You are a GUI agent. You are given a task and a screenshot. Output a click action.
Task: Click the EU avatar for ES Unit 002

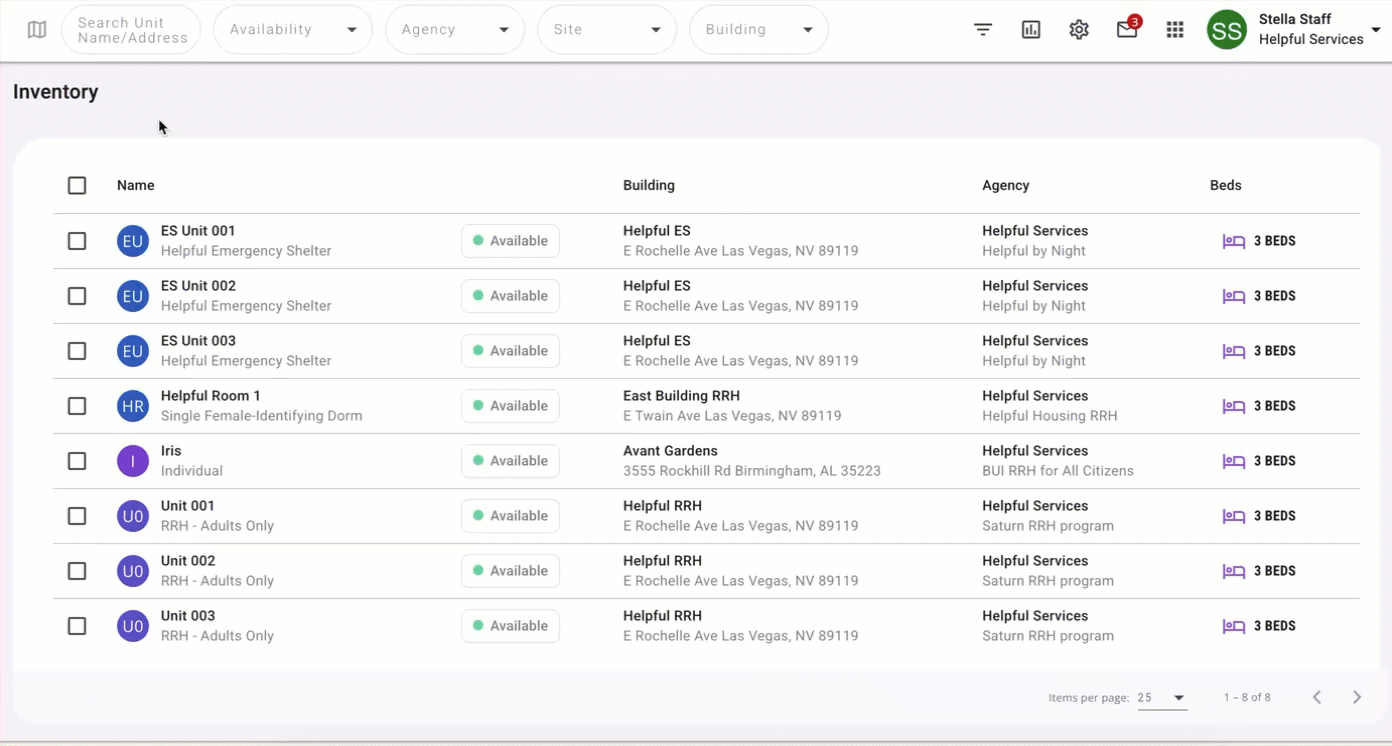coord(133,296)
